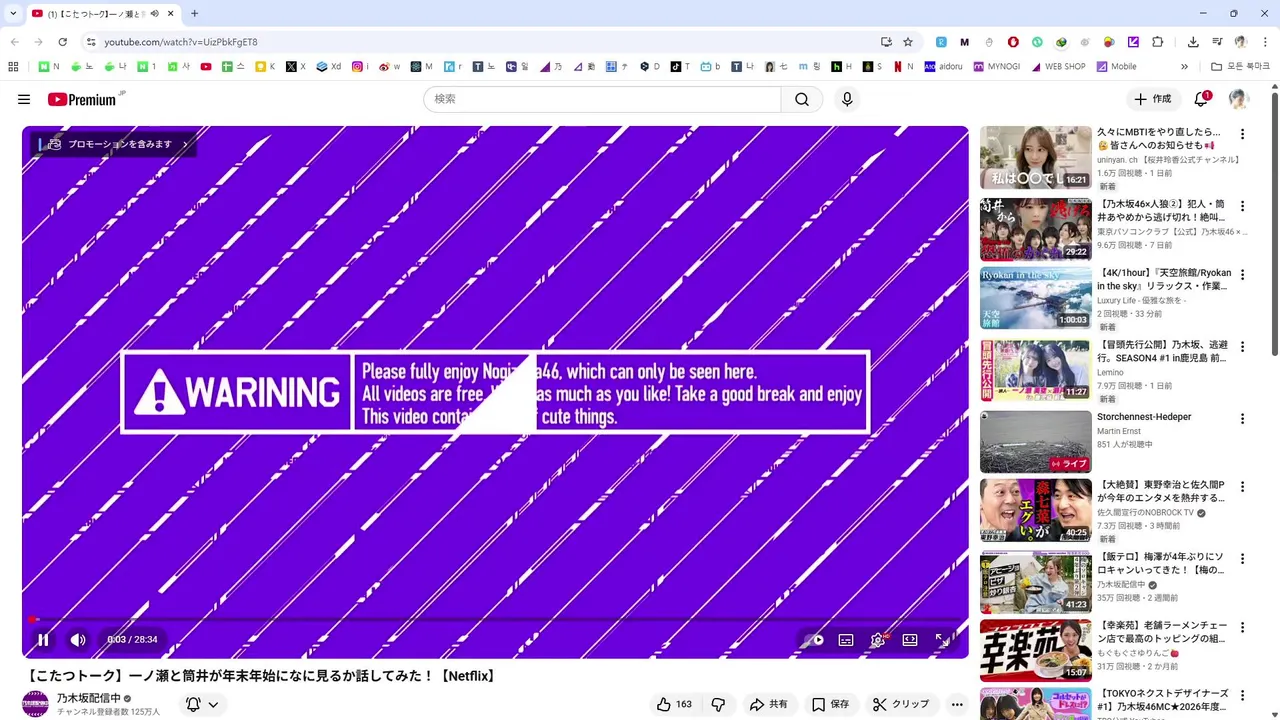
Task: Open the 乃木坂46×人狼 video title
Action: pos(1161,211)
